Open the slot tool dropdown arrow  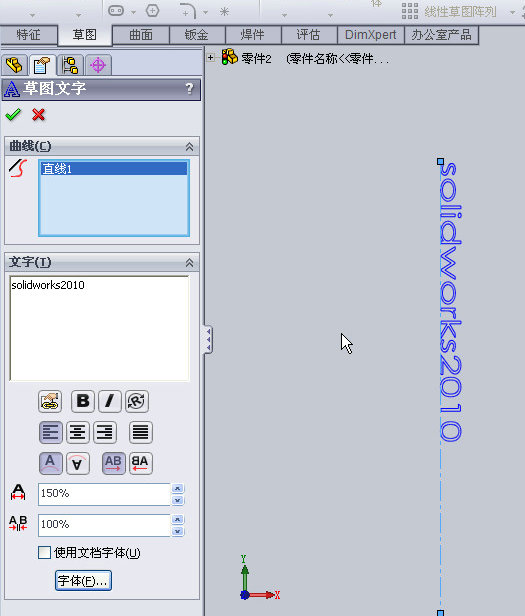[134, 13]
